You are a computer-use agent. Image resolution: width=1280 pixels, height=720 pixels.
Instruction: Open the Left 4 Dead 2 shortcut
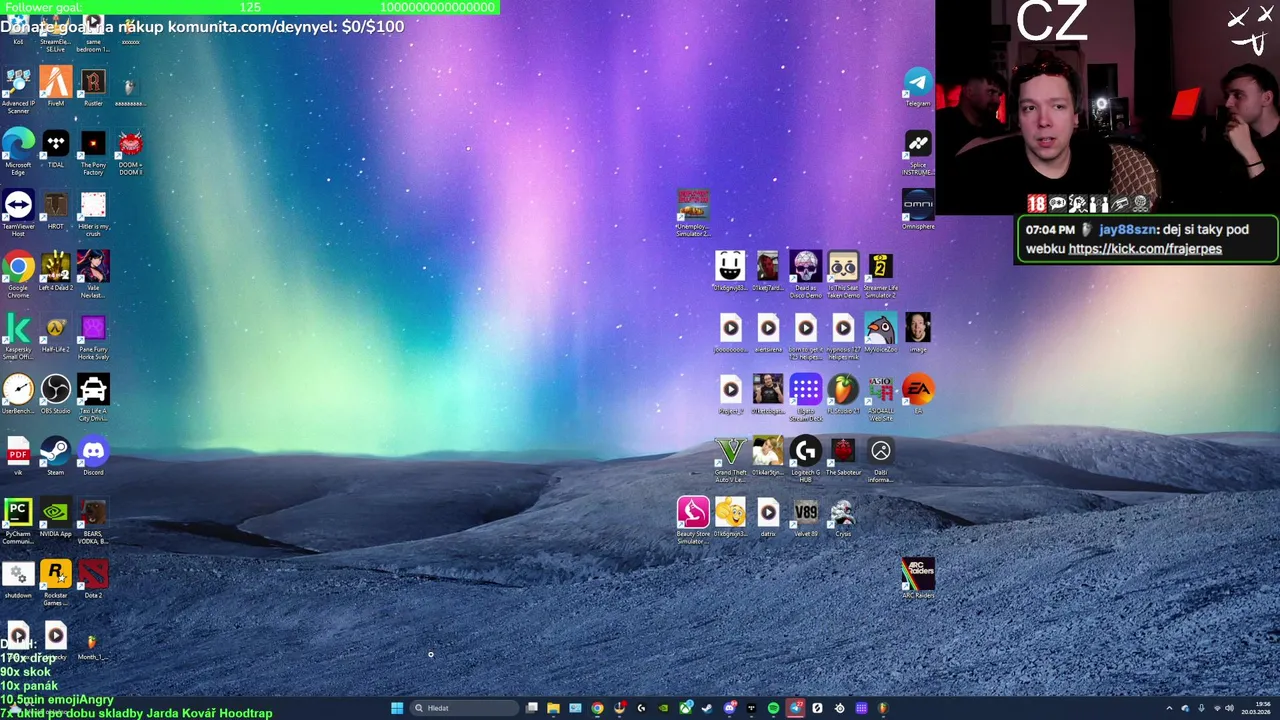point(55,271)
